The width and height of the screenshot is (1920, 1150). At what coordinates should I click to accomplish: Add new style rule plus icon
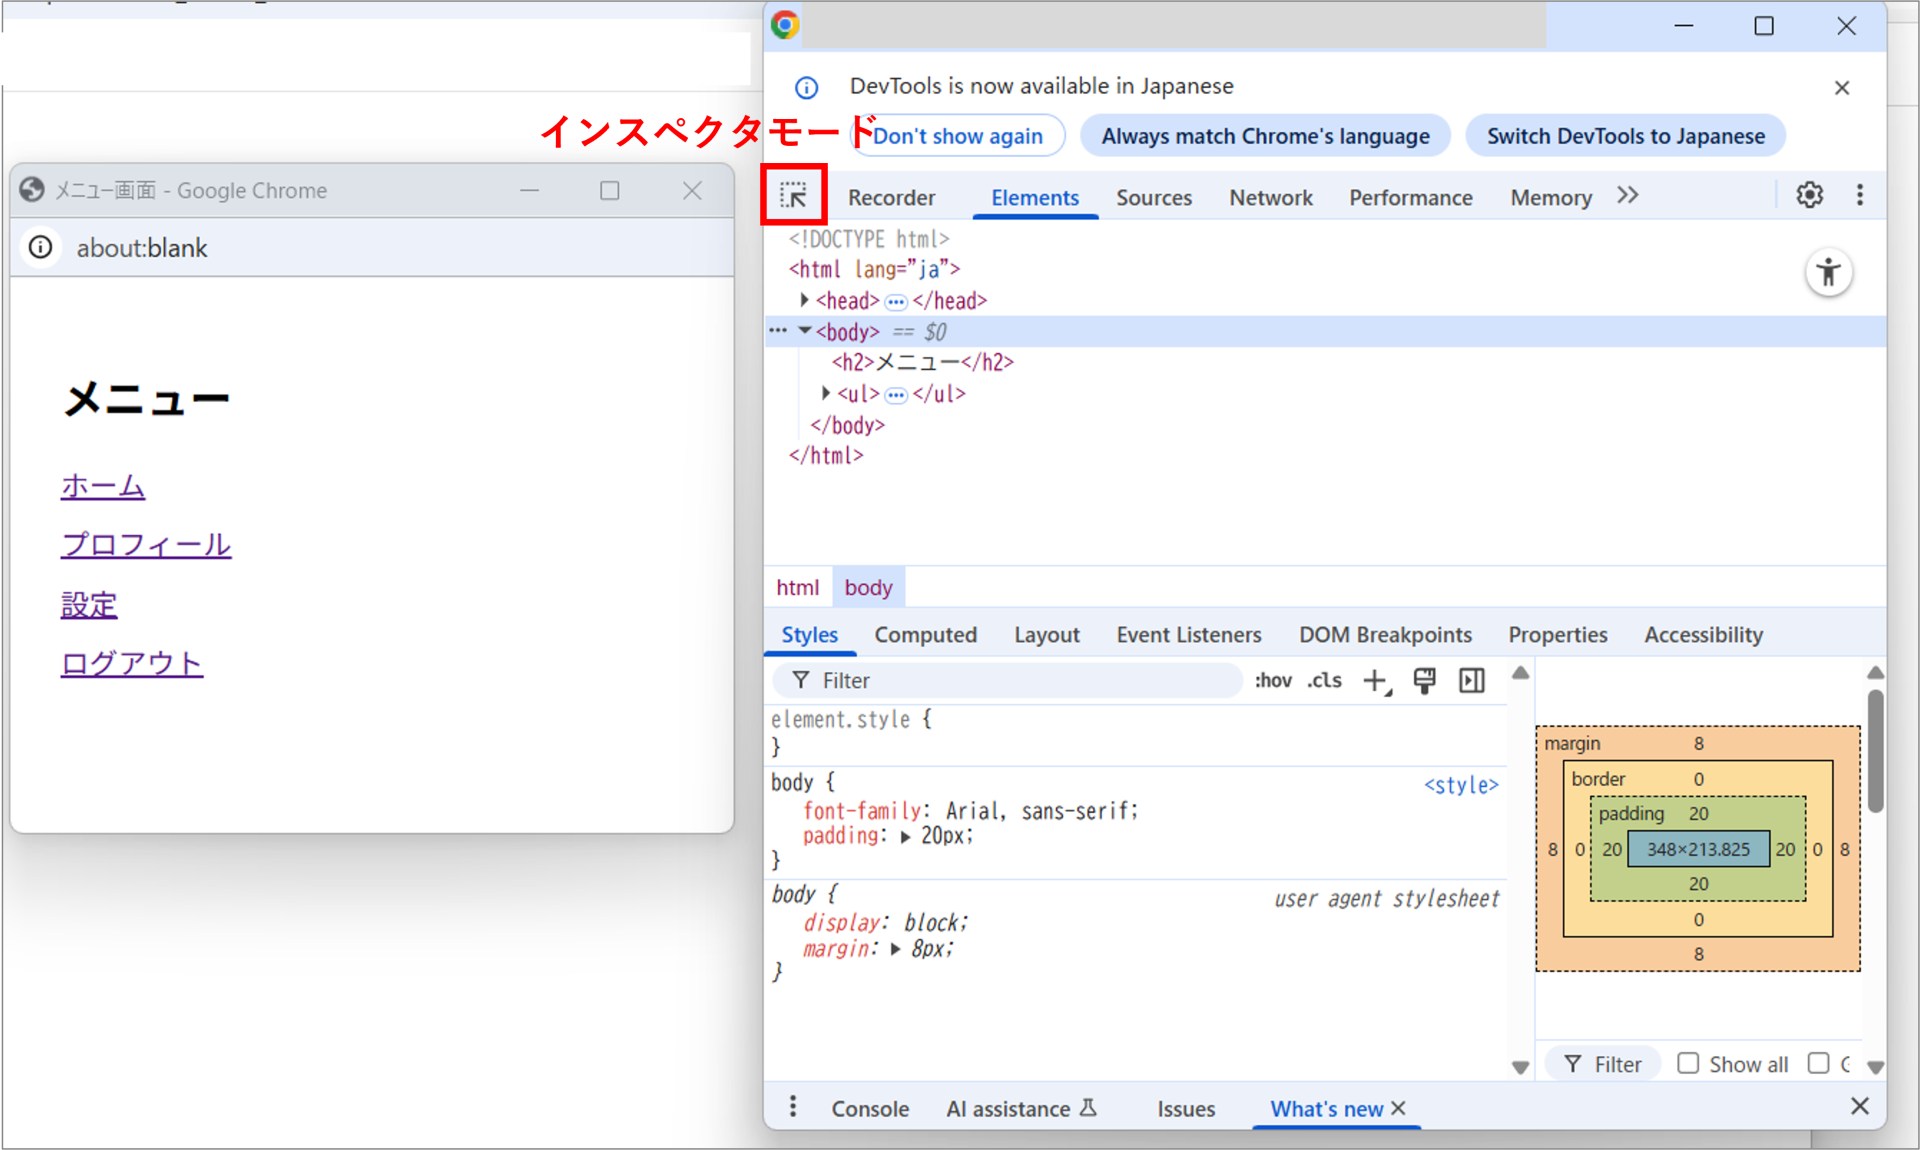click(1376, 681)
